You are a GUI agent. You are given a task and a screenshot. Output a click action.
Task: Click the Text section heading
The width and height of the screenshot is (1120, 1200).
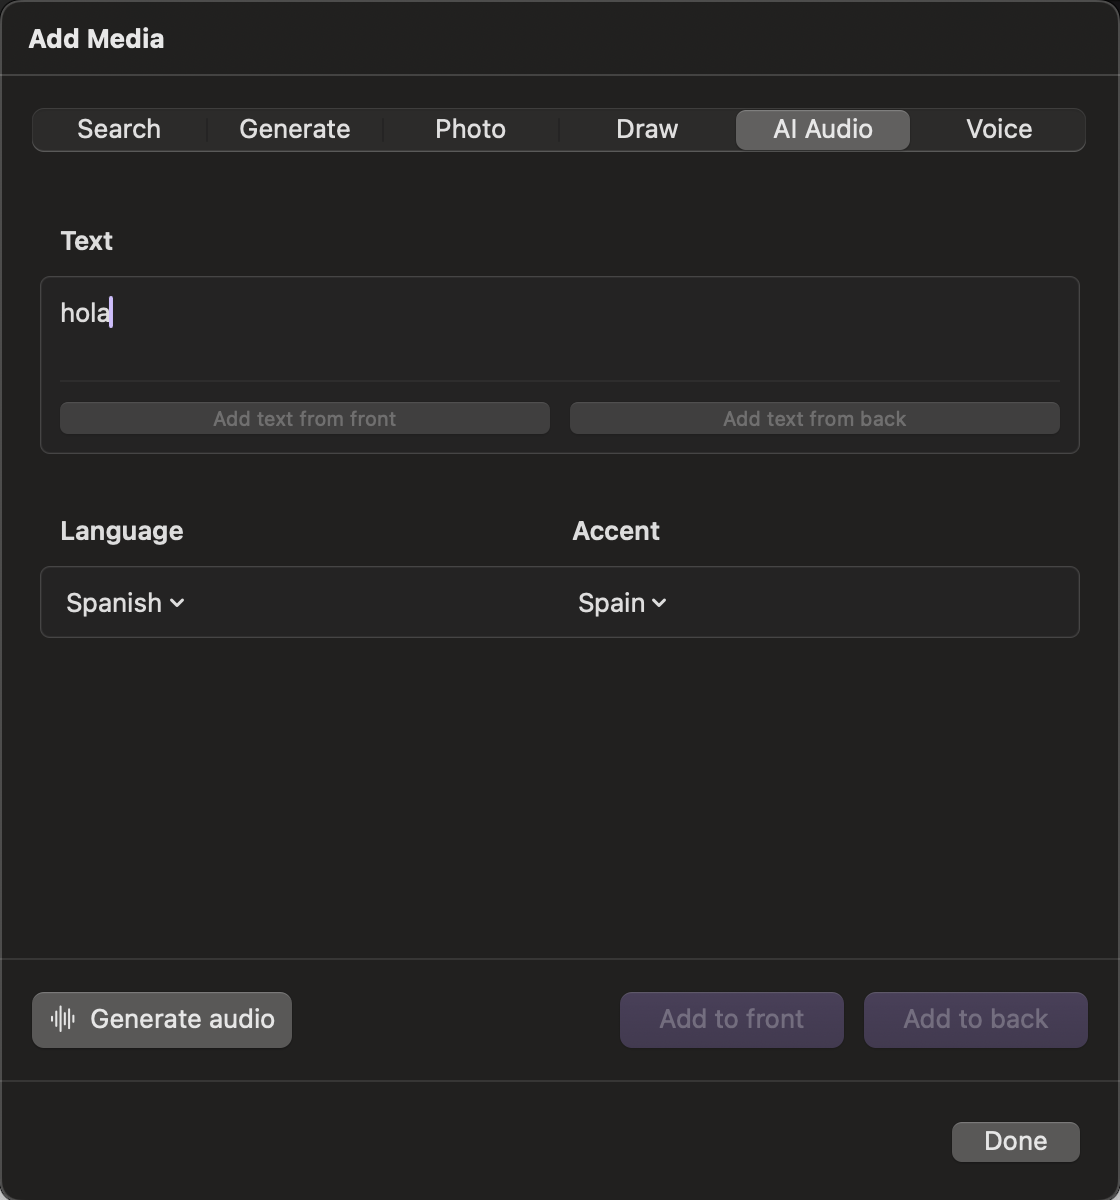87,241
